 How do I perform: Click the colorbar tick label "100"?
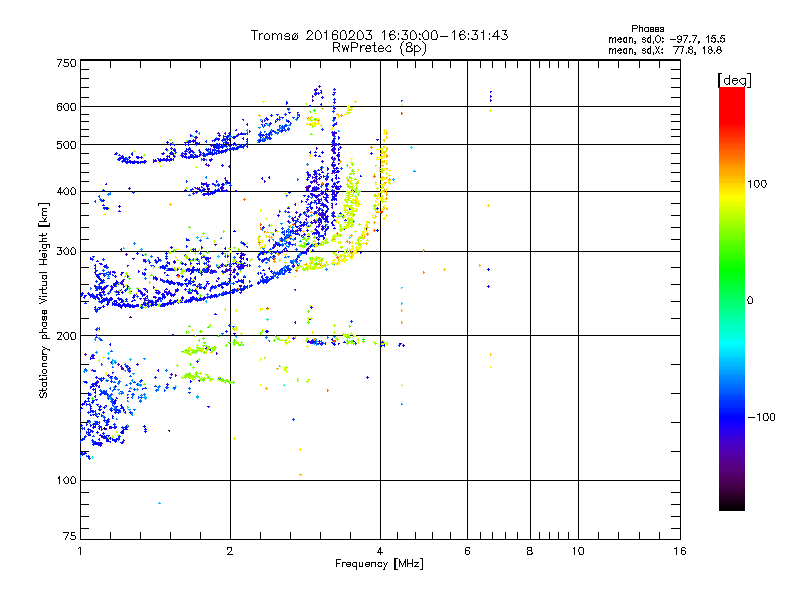[x=757, y=184]
